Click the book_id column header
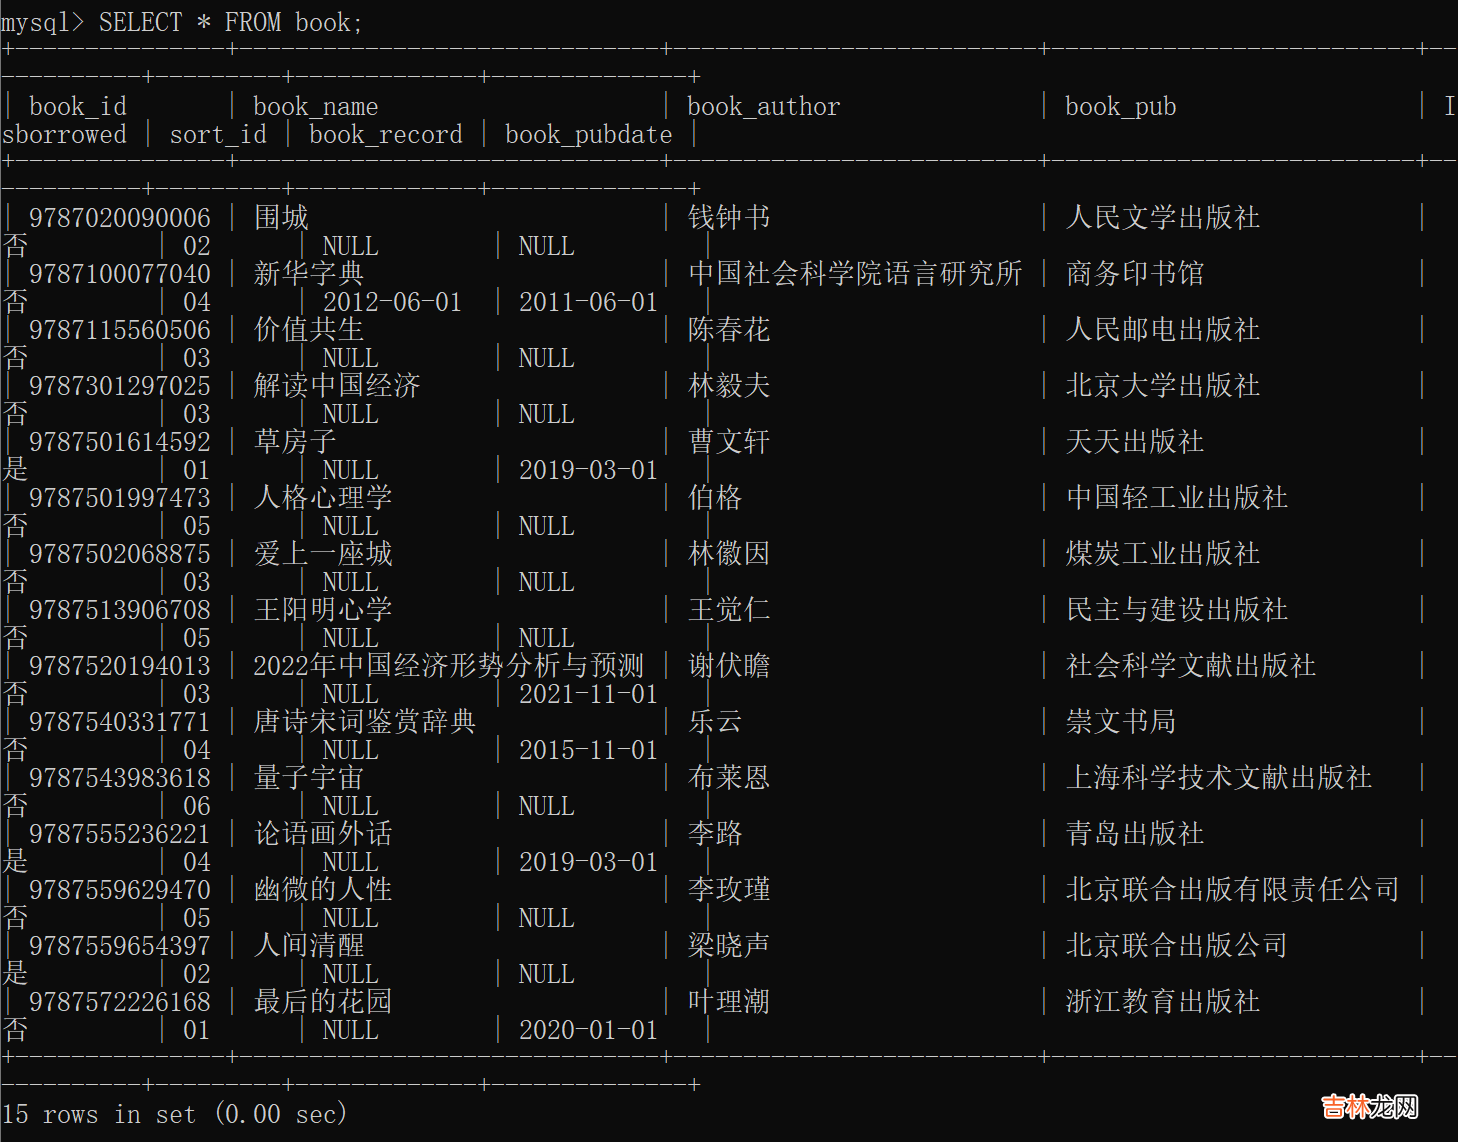Viewport: 1458px width, 1142px height. click(x=78, y=106)
